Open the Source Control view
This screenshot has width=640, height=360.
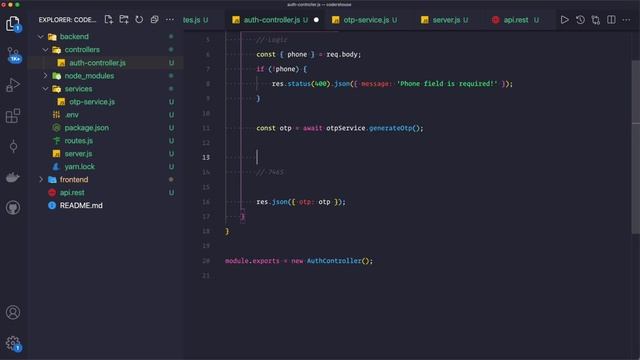13,55
